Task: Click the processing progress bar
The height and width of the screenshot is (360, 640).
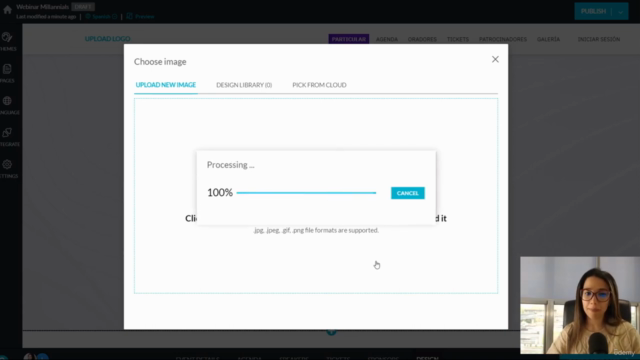Action: (x=307, y=193)
